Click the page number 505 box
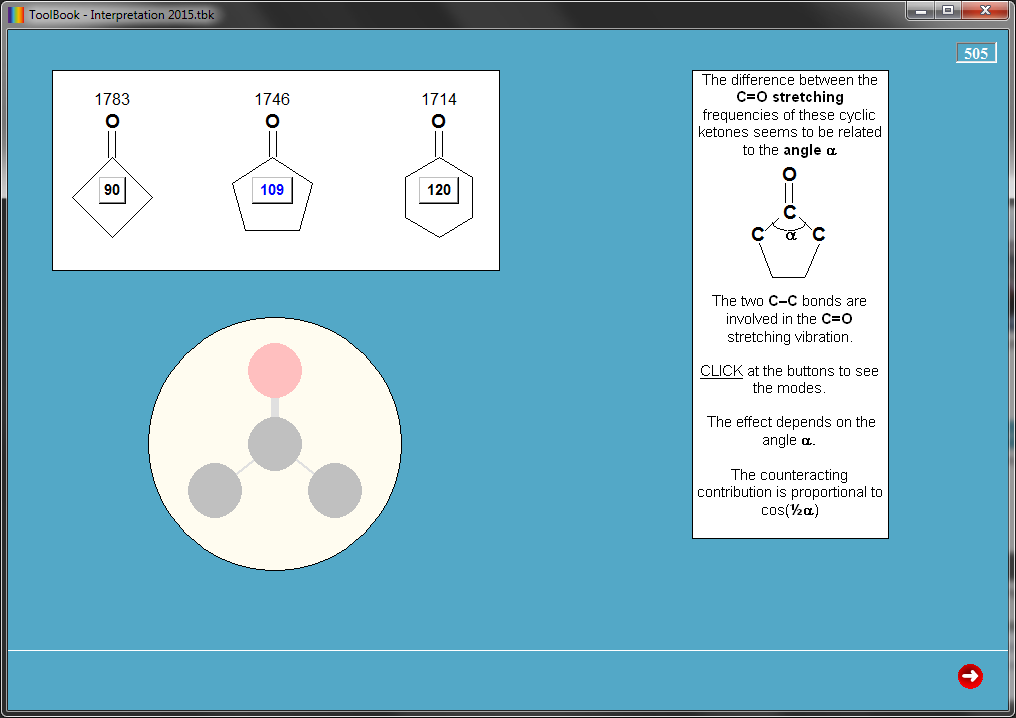The height and width of the screenshot is (718, 1016). pos(976,54)
